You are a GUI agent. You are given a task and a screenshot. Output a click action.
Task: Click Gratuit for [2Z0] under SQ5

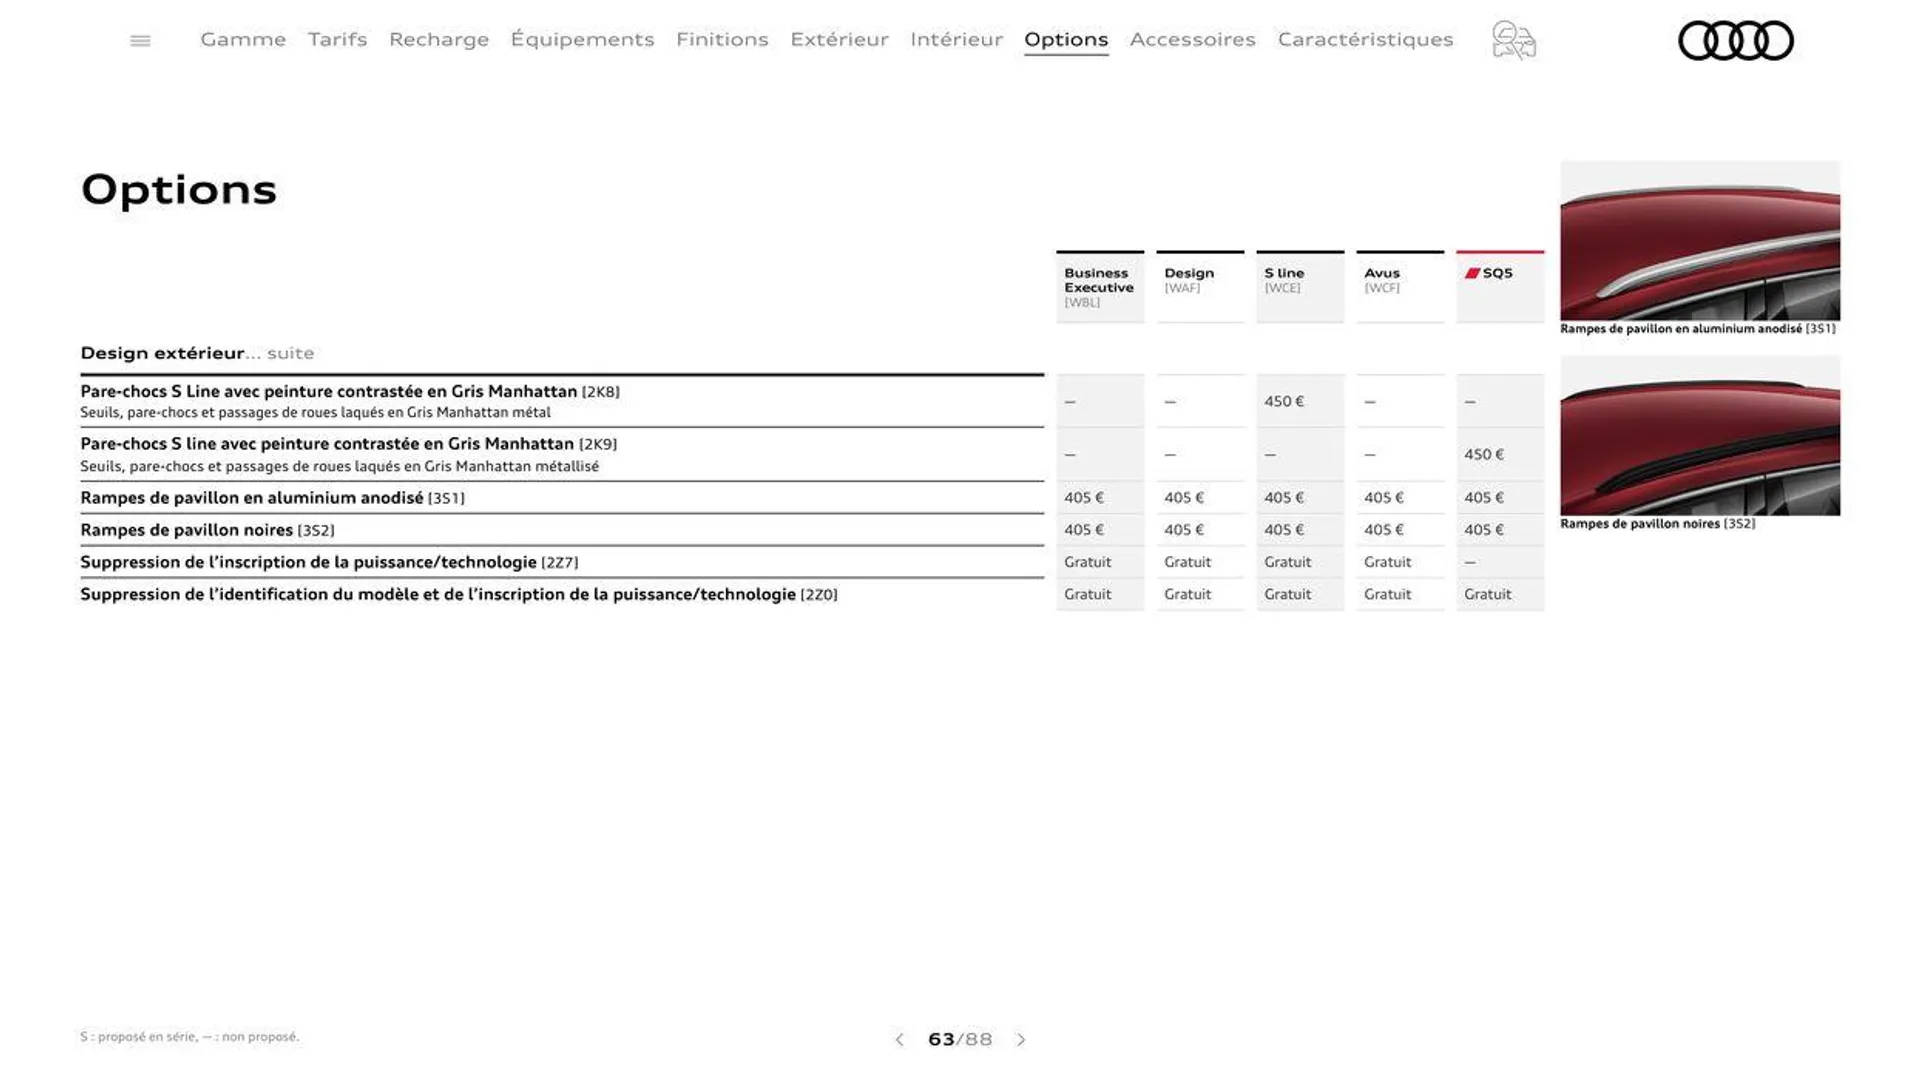[1487, 594]
